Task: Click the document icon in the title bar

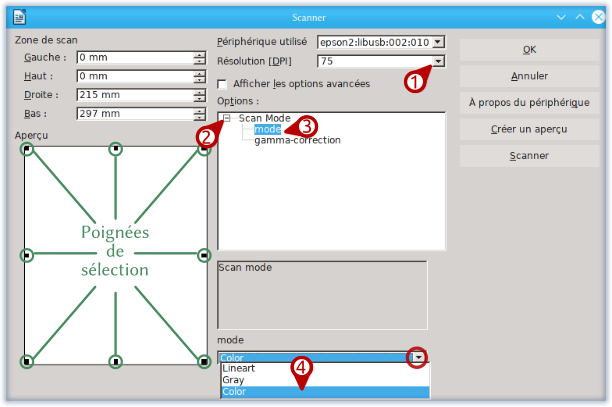Action: (x=19, y=16)
